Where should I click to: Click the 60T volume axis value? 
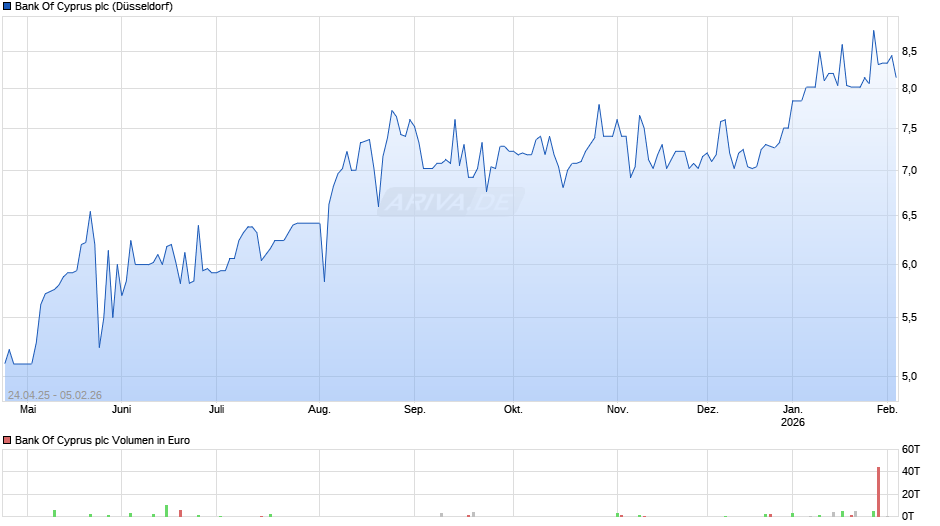[911, 449]
